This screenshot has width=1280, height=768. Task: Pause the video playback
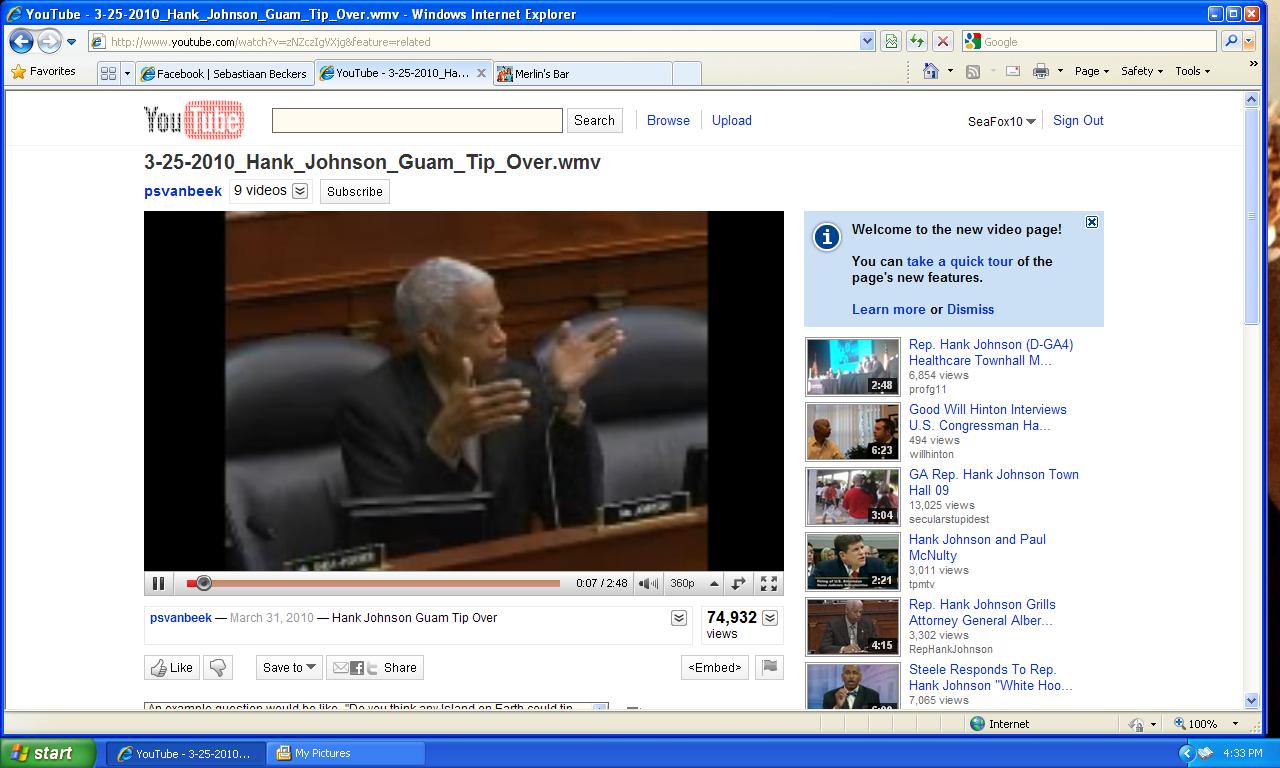(158, 583)
